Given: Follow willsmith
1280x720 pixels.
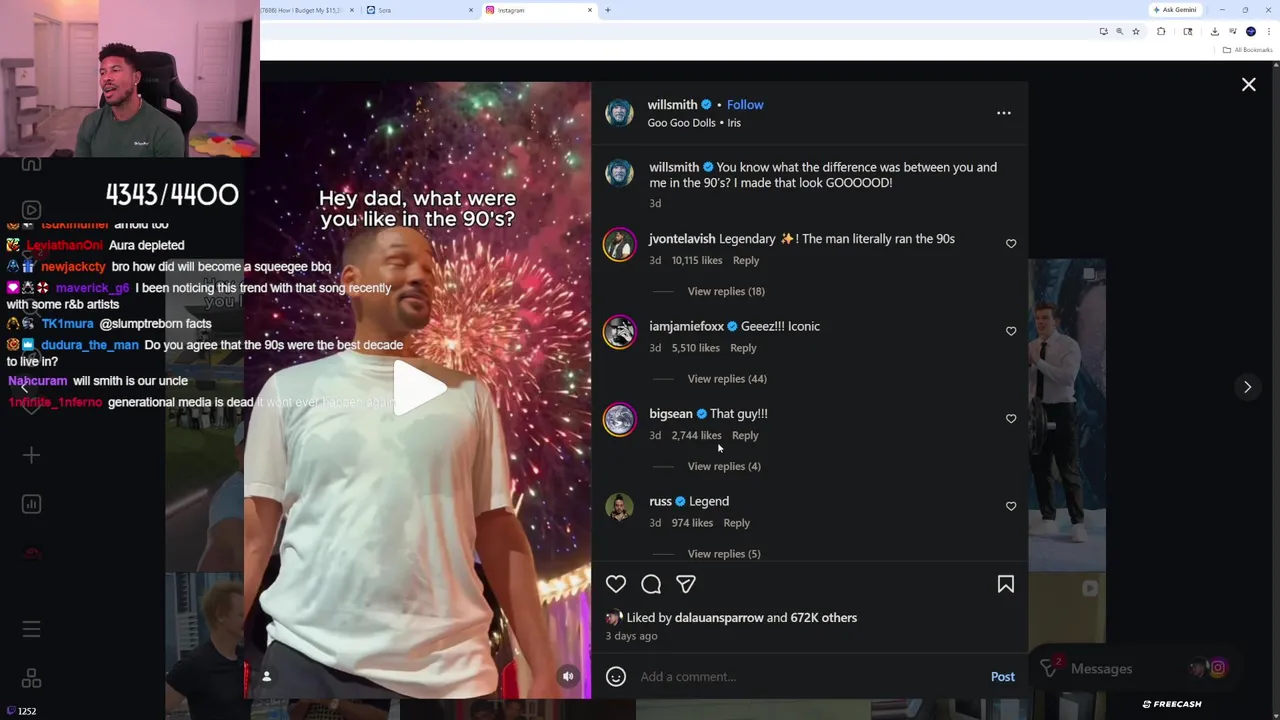Looking at the screenshot, I should click(x=745, y=104).
